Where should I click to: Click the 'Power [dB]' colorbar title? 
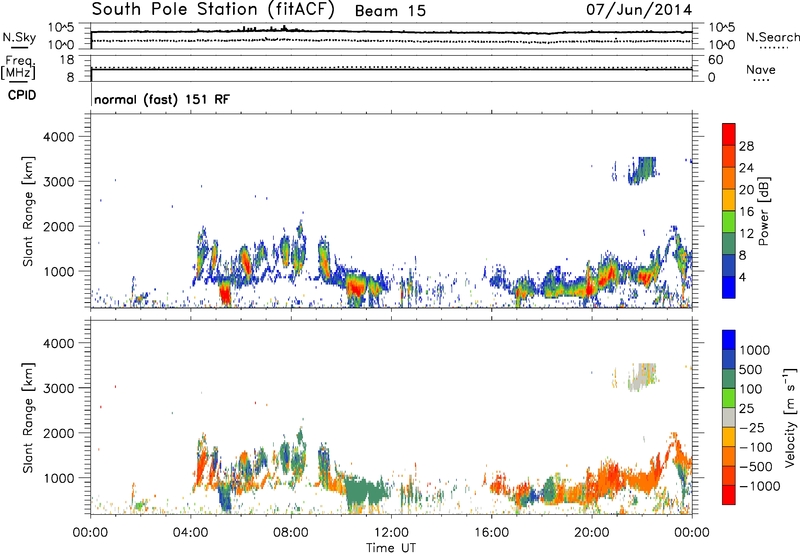tap(764, 211)
